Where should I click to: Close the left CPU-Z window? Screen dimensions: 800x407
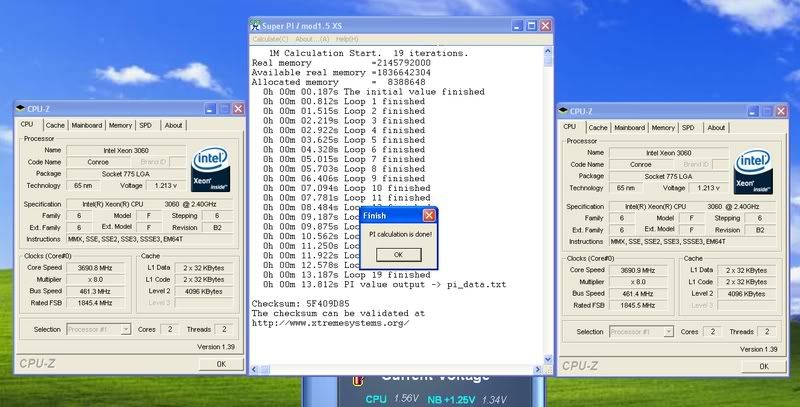[238, 109]
